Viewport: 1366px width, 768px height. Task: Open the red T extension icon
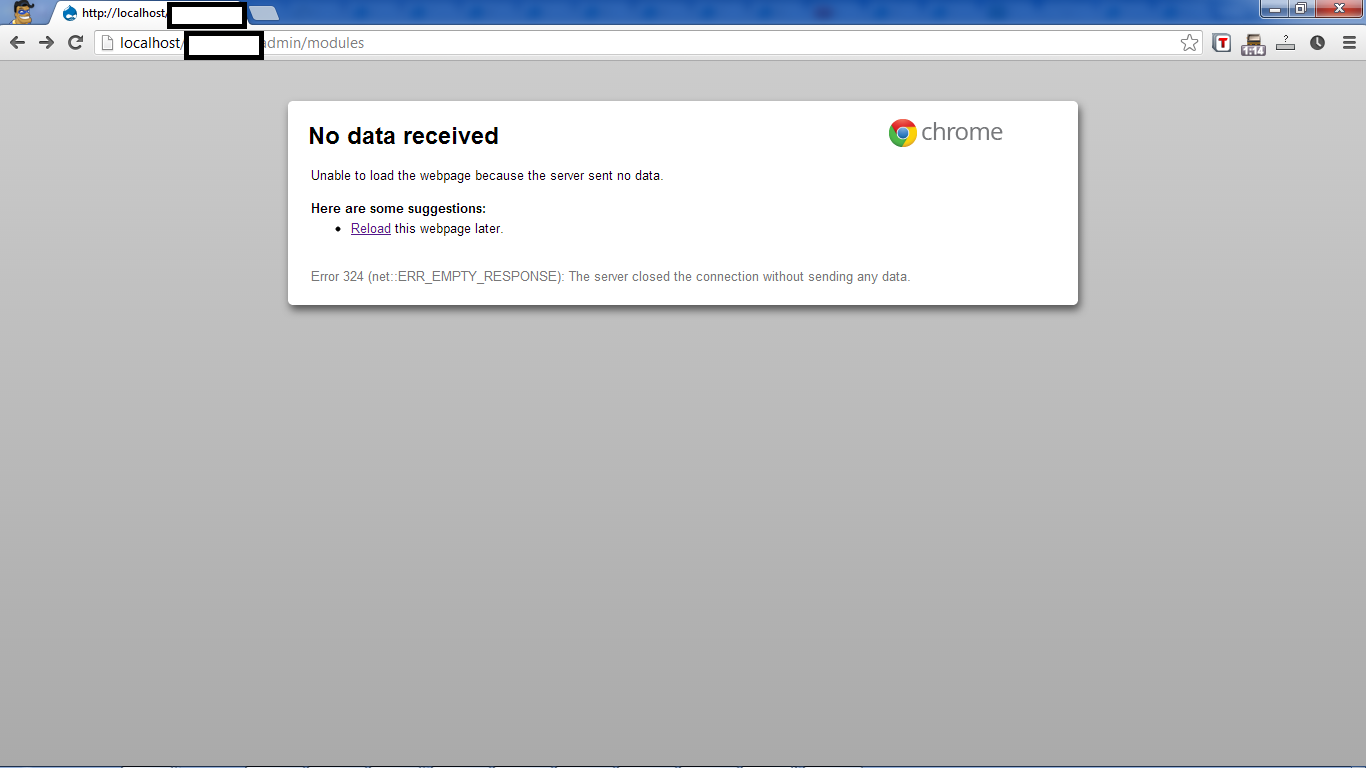pos(1221,42)
